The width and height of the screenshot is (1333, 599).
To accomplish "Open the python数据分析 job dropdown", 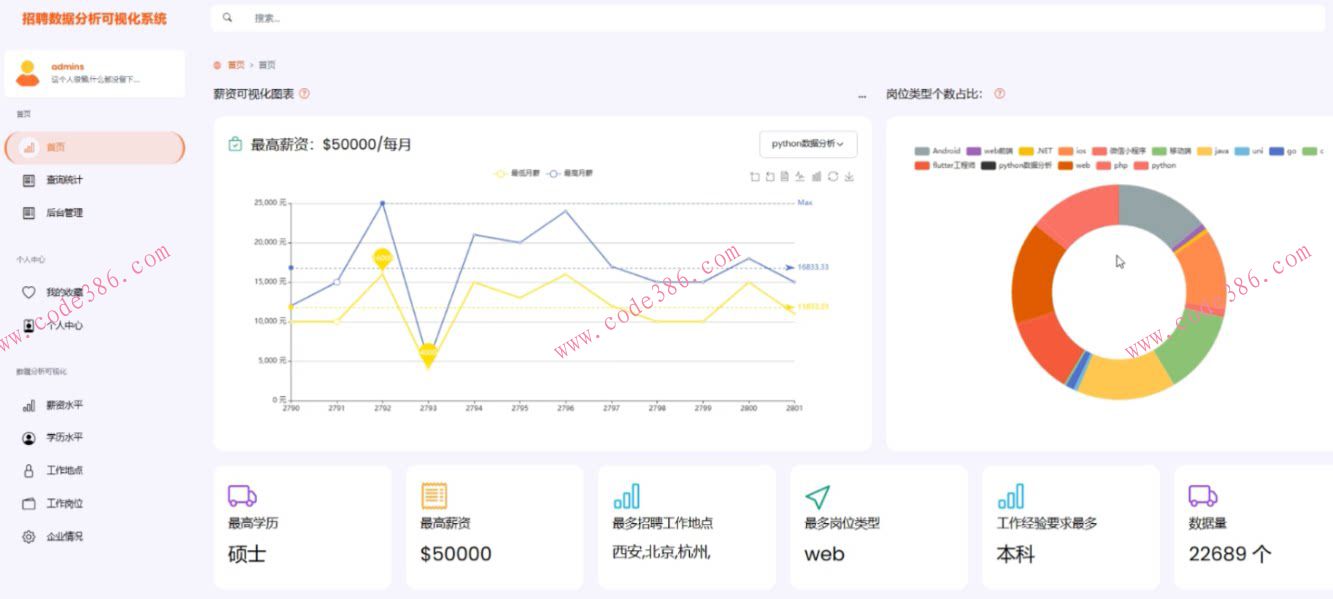I will point(808,144).
